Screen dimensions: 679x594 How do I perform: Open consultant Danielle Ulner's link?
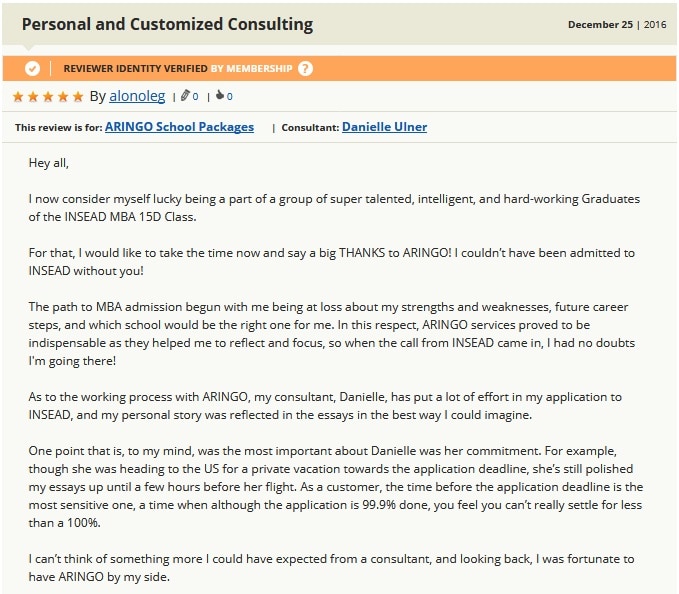[x=385, y=127]
